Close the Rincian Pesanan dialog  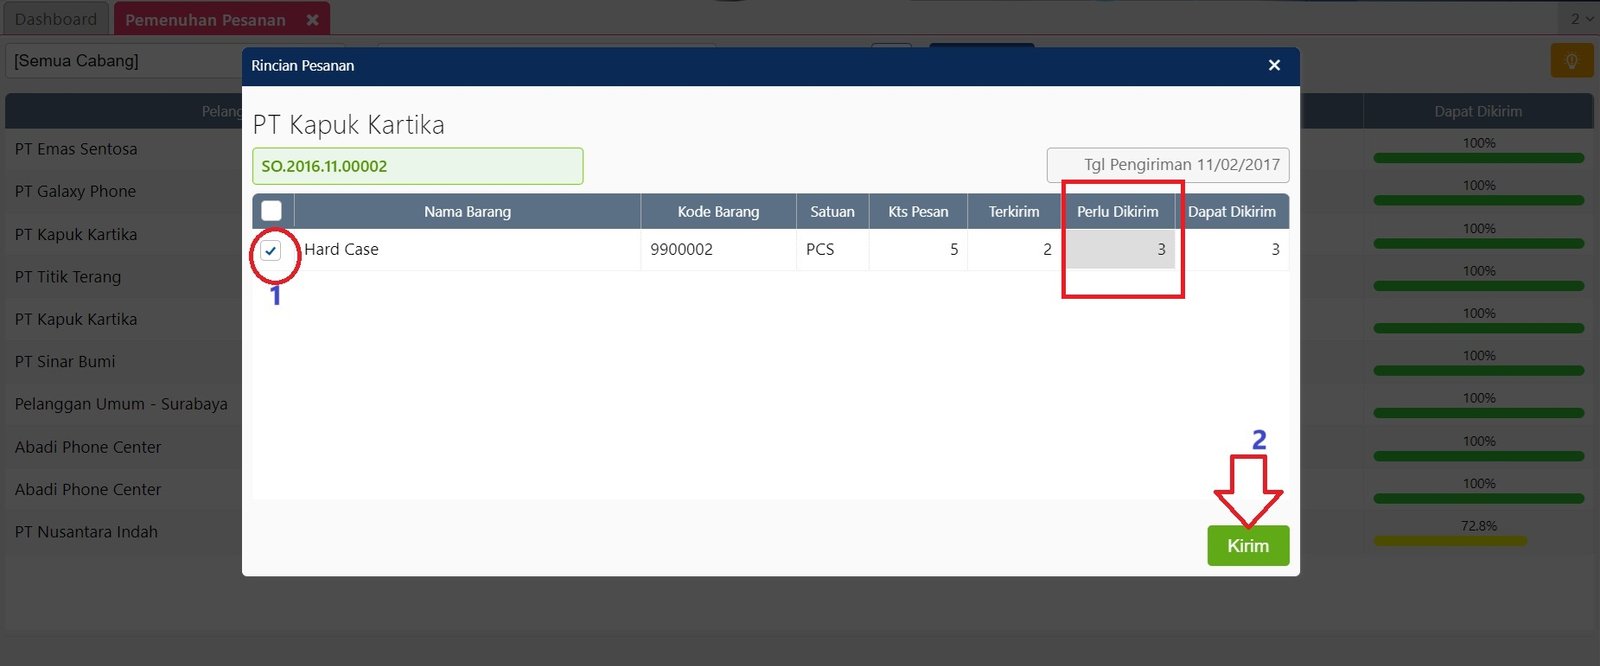point(1274,65)
